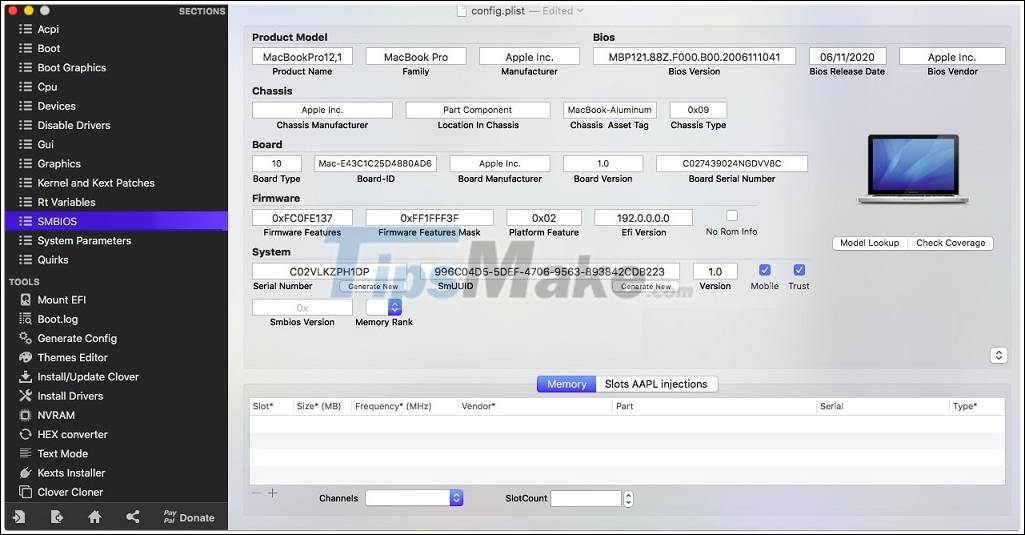Click the Efi Version field 192.0.0.0.0

tap(643, 218)
